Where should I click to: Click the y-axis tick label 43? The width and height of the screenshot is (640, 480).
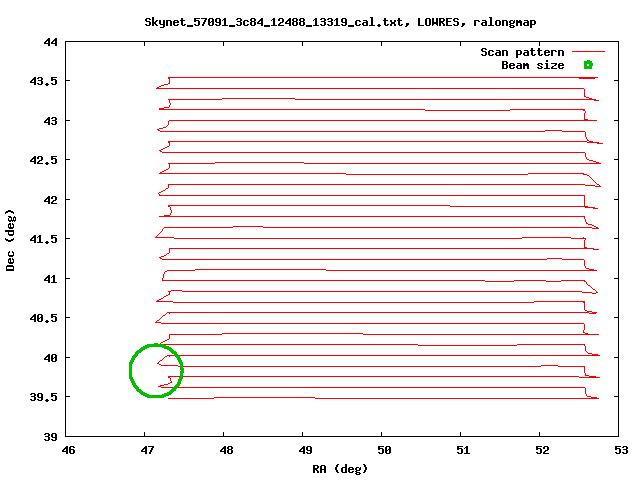[51, 121]
